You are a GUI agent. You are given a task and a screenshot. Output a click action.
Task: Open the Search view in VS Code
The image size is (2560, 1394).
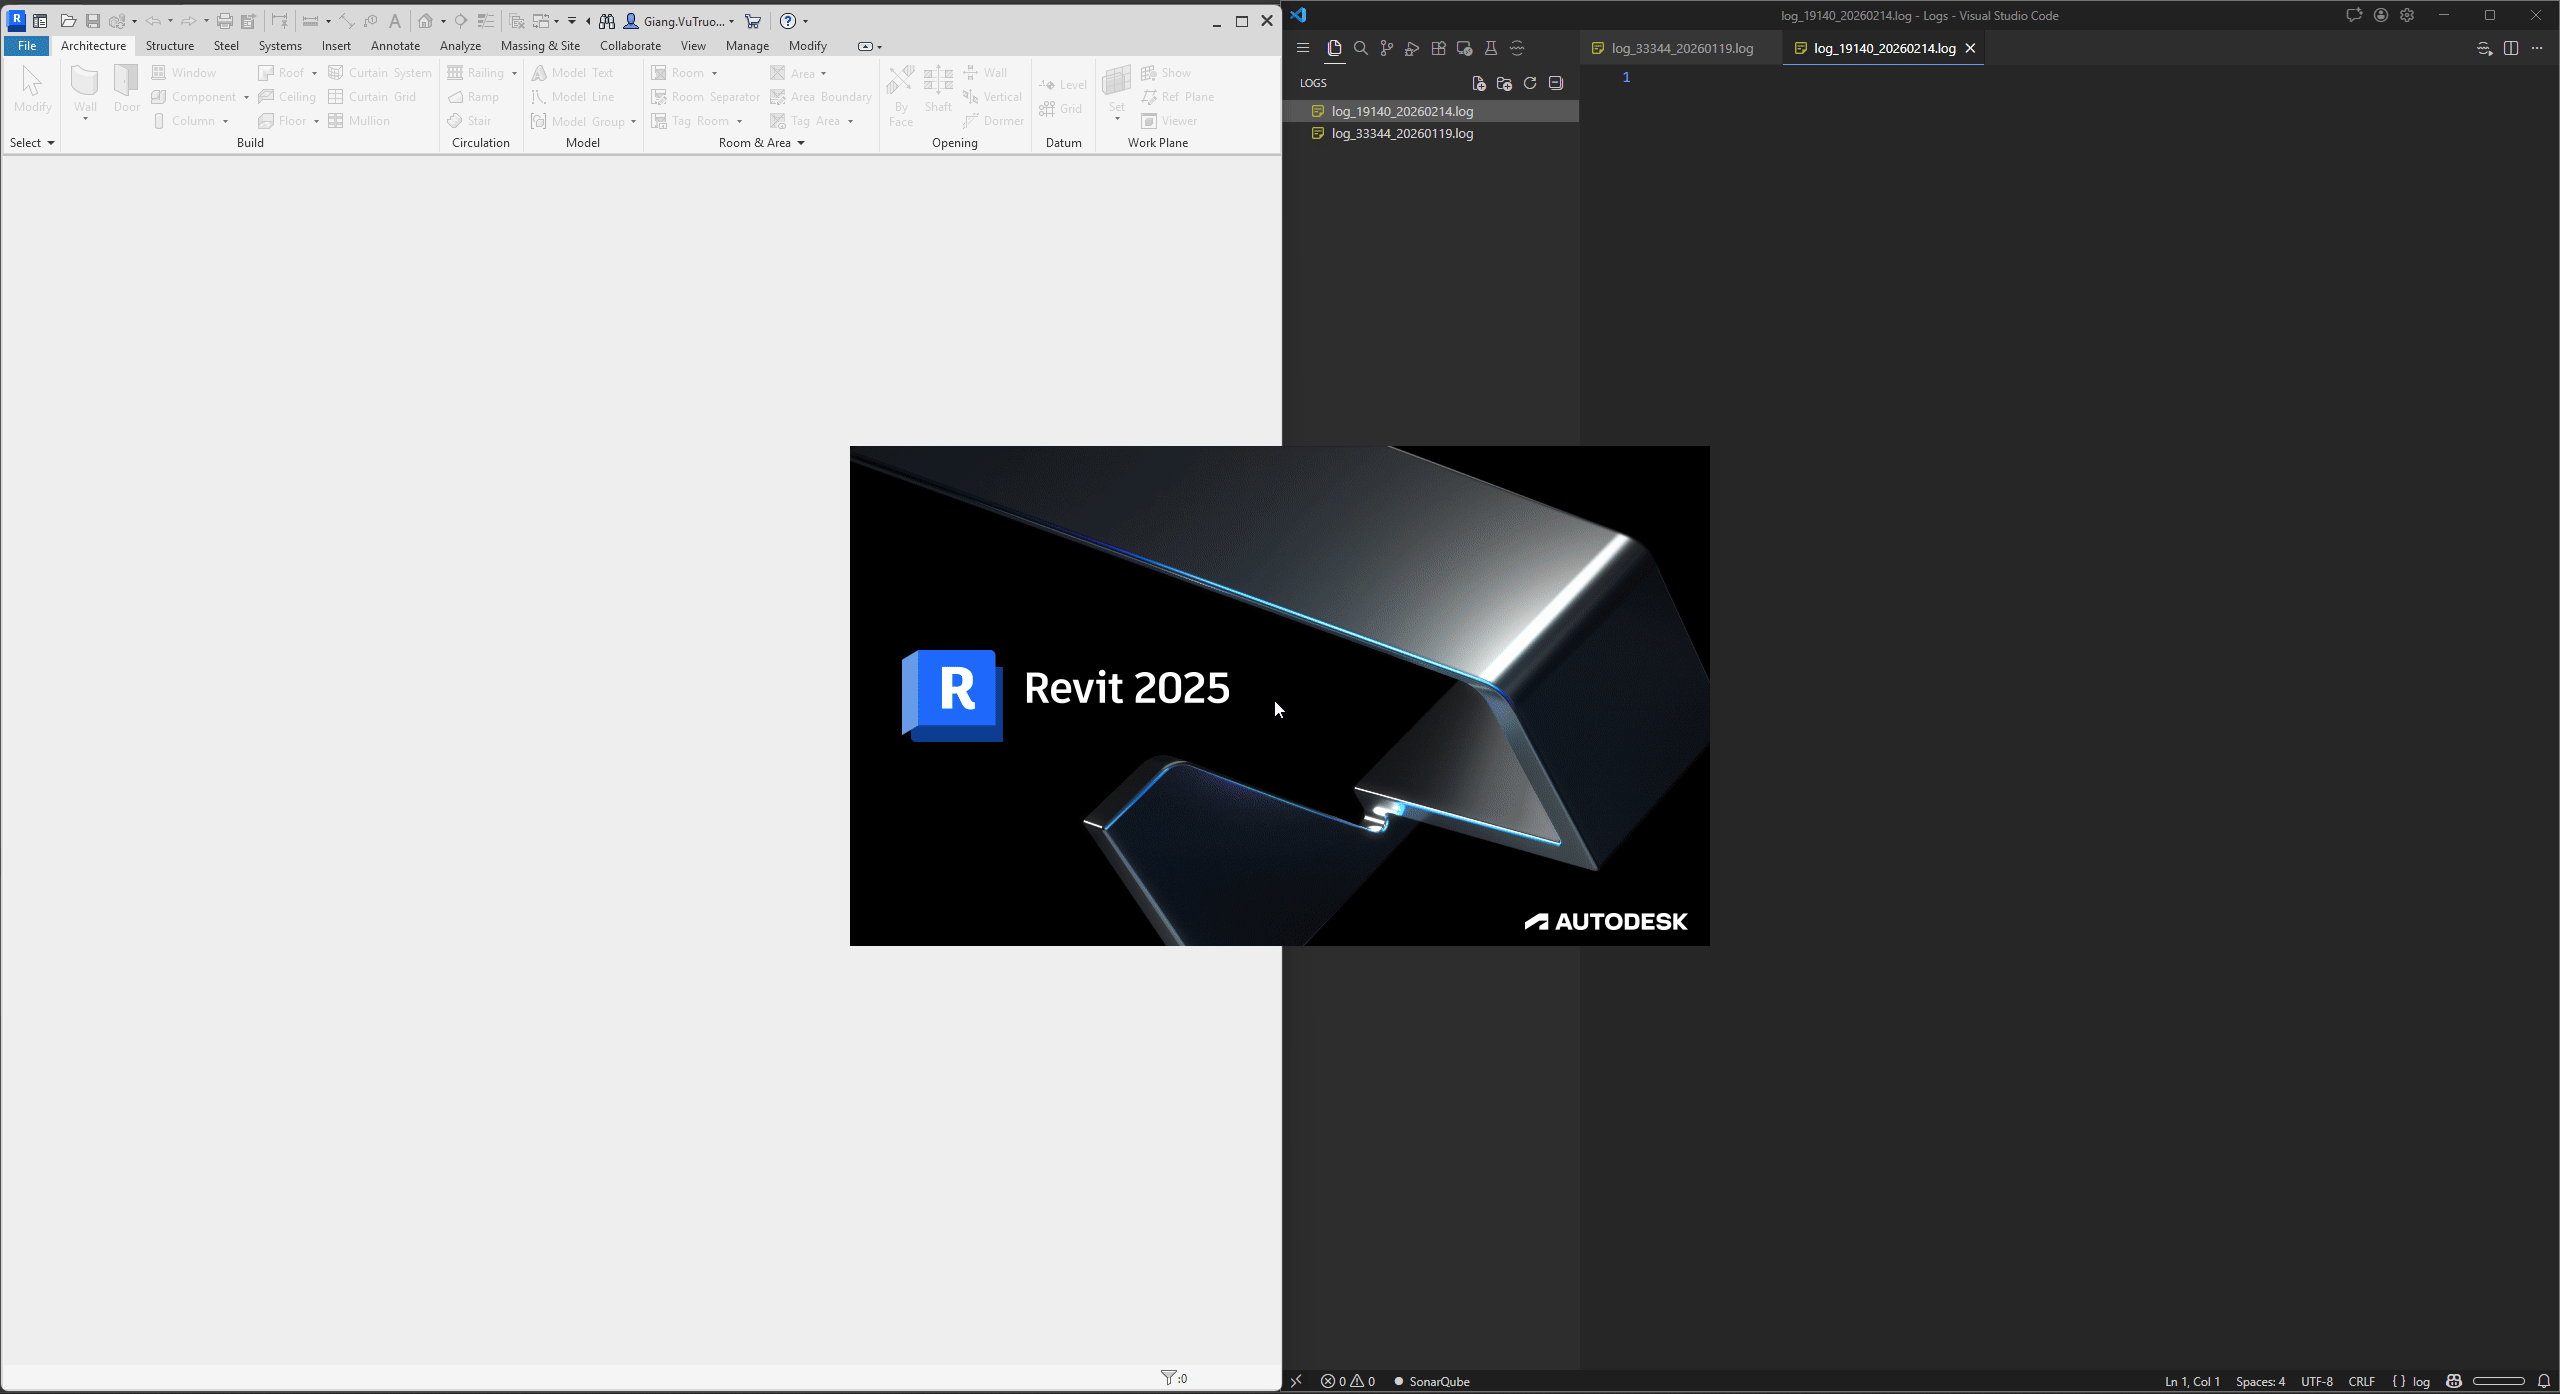tap(1360, 48)
